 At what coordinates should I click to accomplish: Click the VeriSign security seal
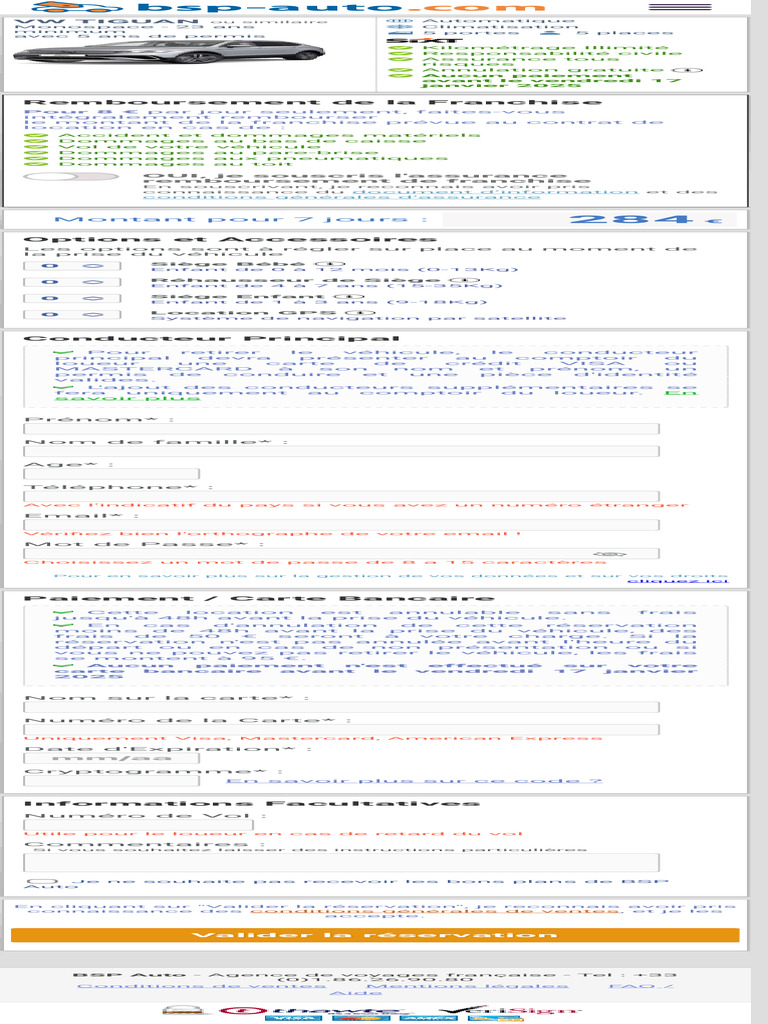pos(509,1011)
